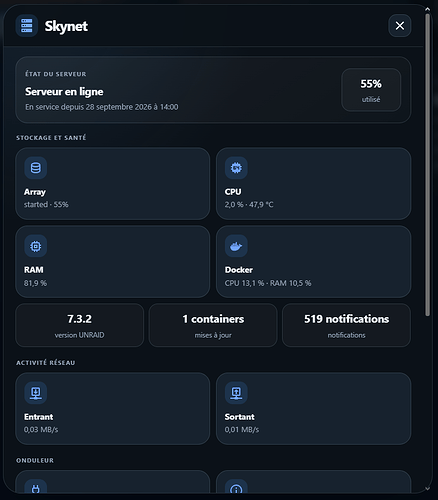This screenshot has height=500, width=438.
Task: Click the Onduleur power plug icon
Action: coord(36,487)
